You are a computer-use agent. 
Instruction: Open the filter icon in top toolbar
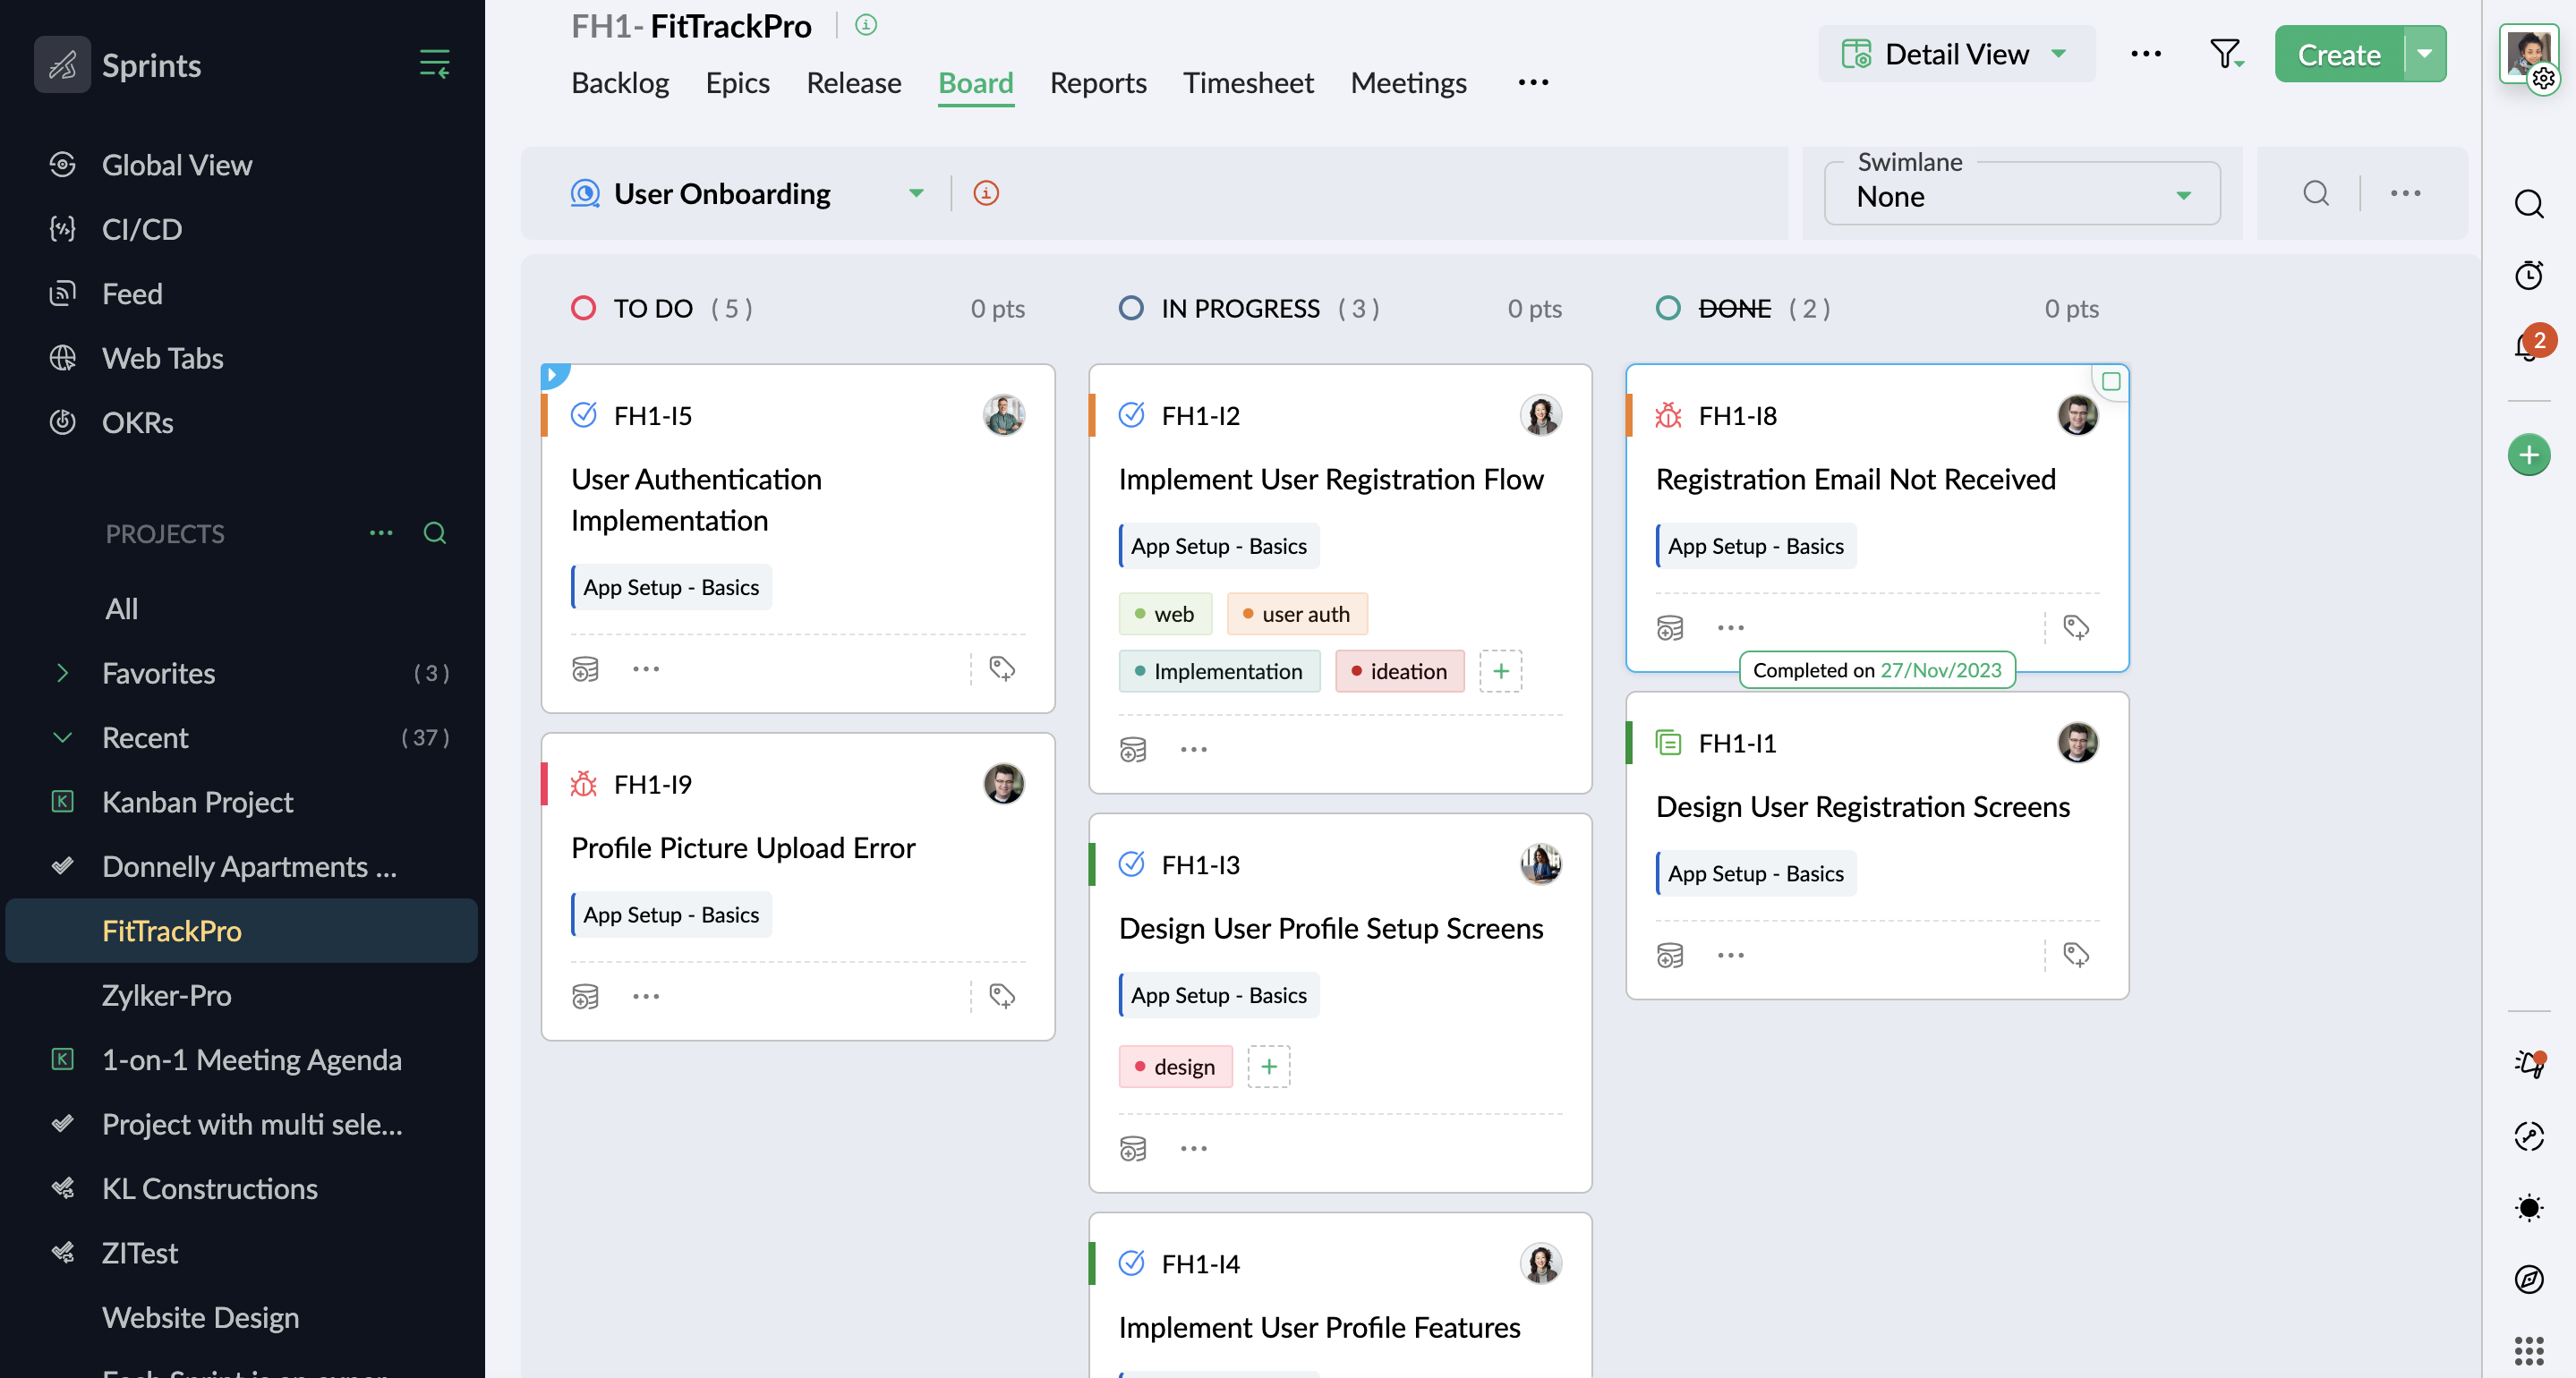click(2225, 54)
